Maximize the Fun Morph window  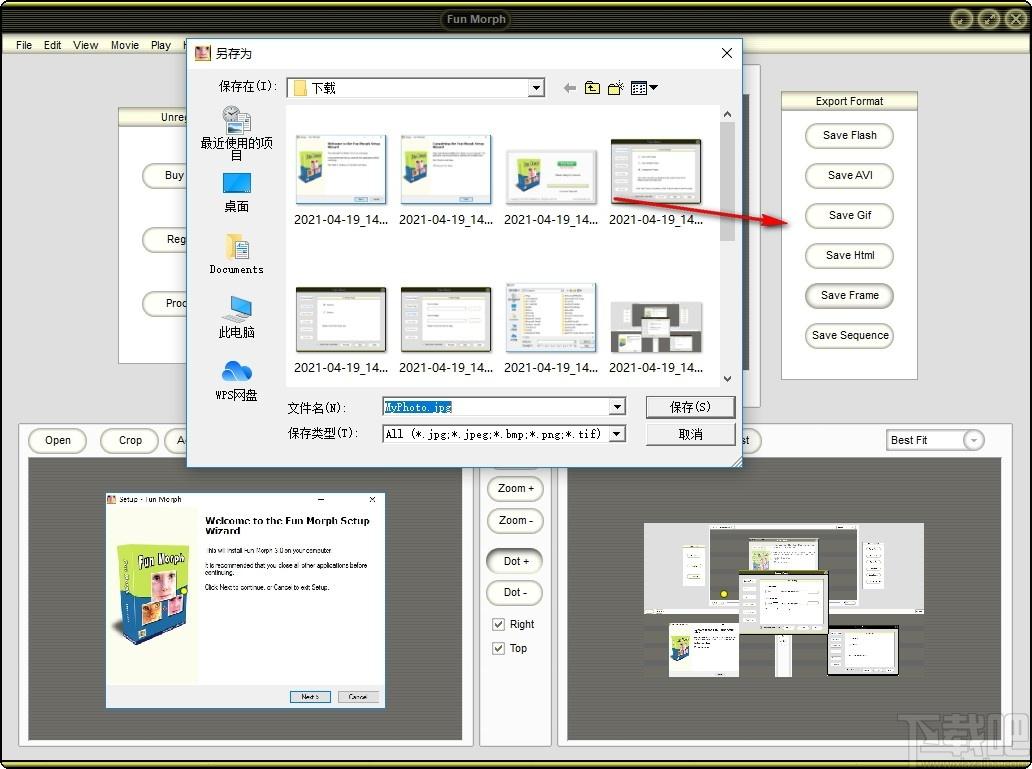pos(989,19)
